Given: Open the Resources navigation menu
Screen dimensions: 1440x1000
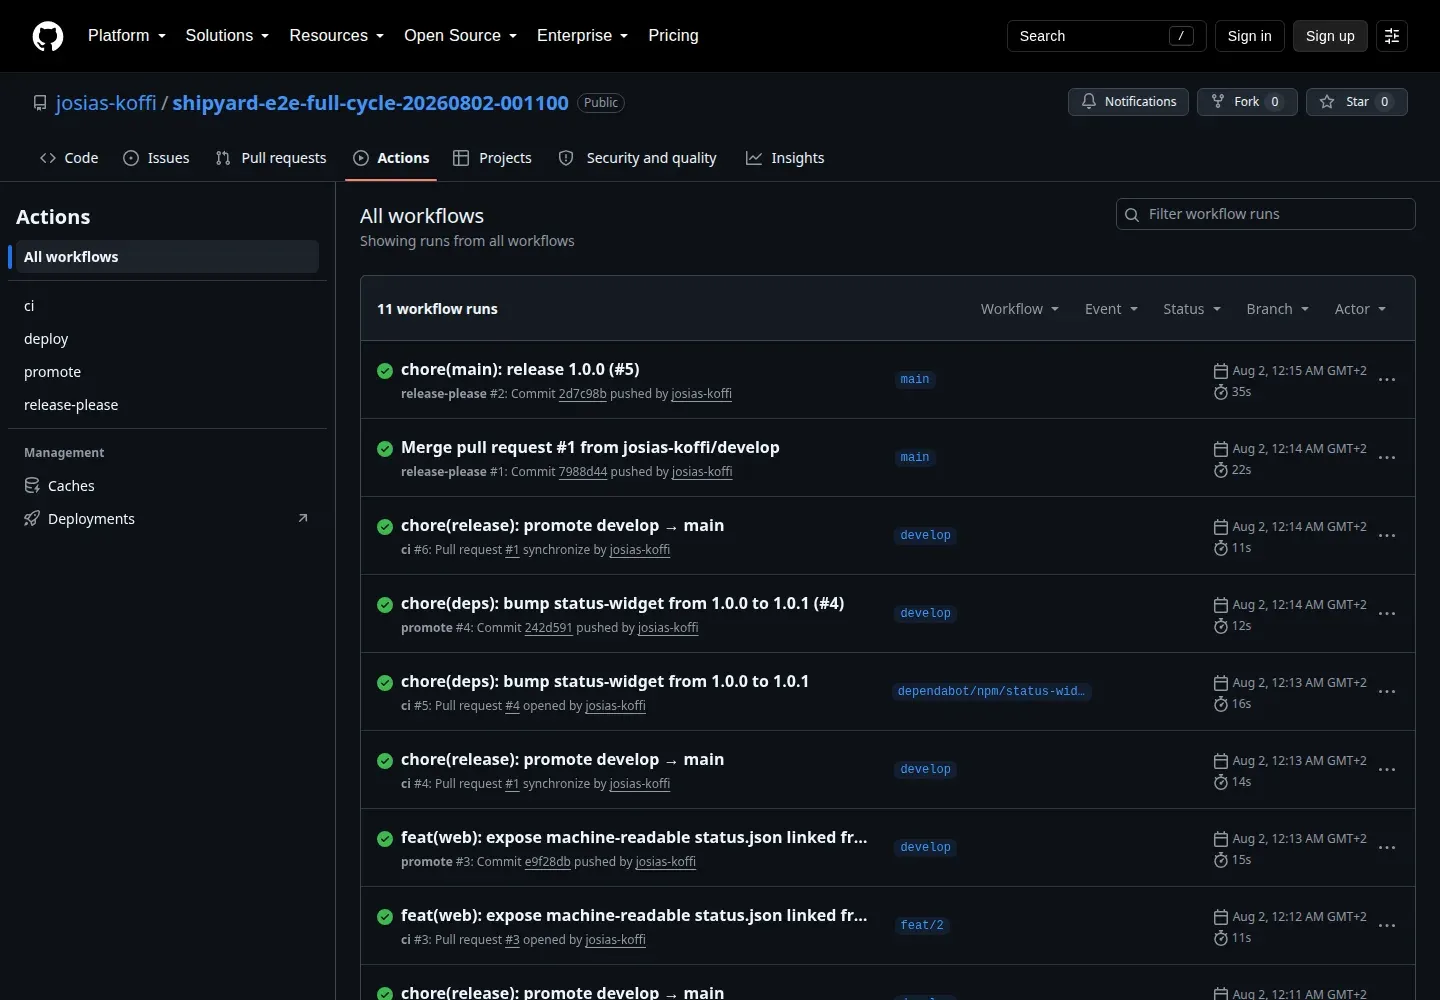Looking at the screenshot, I should click(x=337, y=36).
